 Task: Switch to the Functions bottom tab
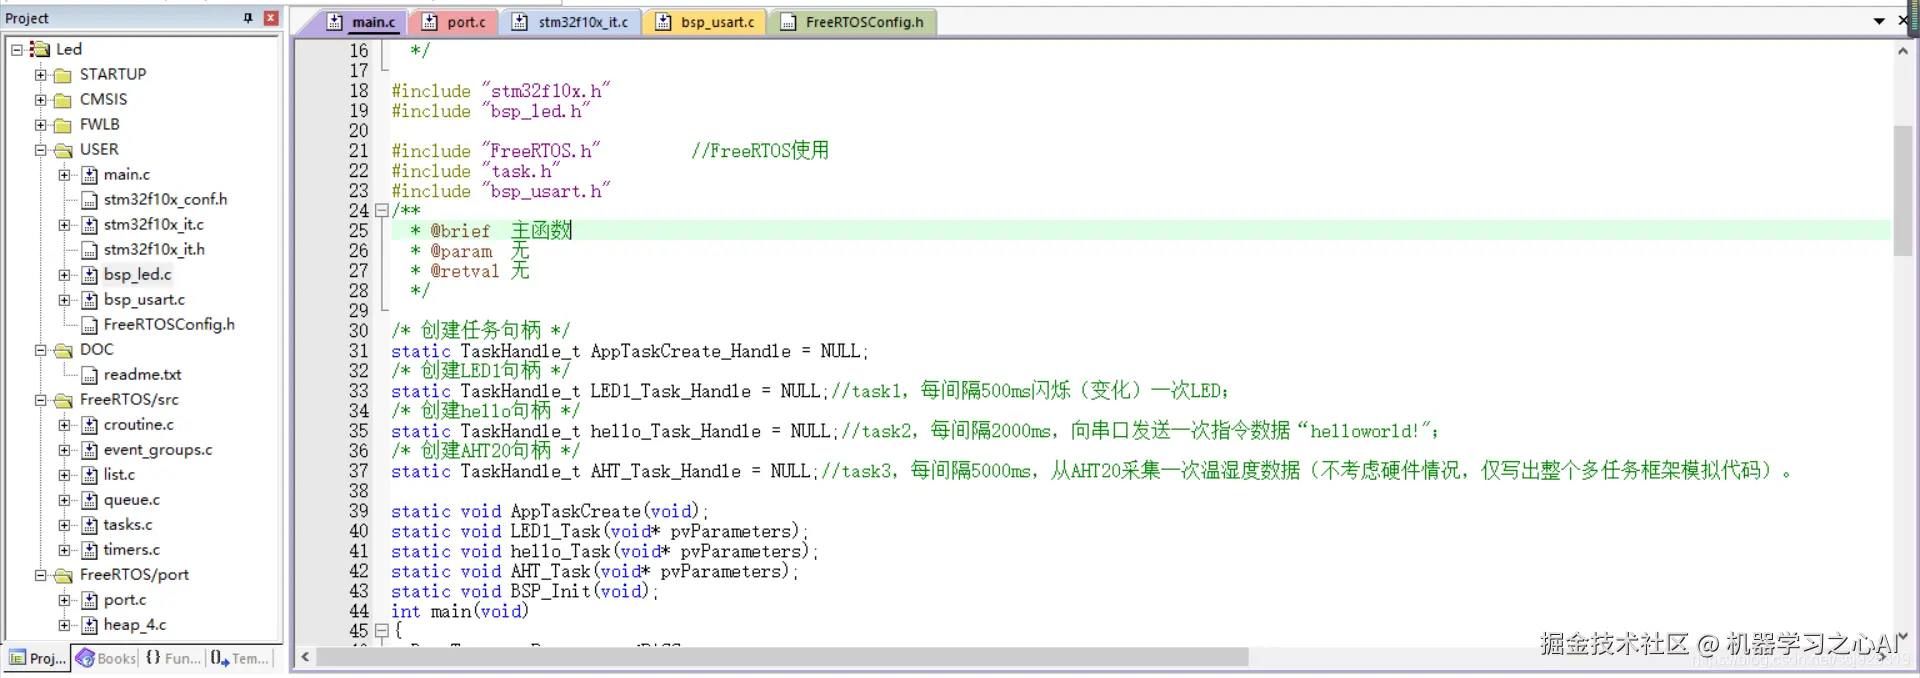pyautogui.click(x=172, y=658)
